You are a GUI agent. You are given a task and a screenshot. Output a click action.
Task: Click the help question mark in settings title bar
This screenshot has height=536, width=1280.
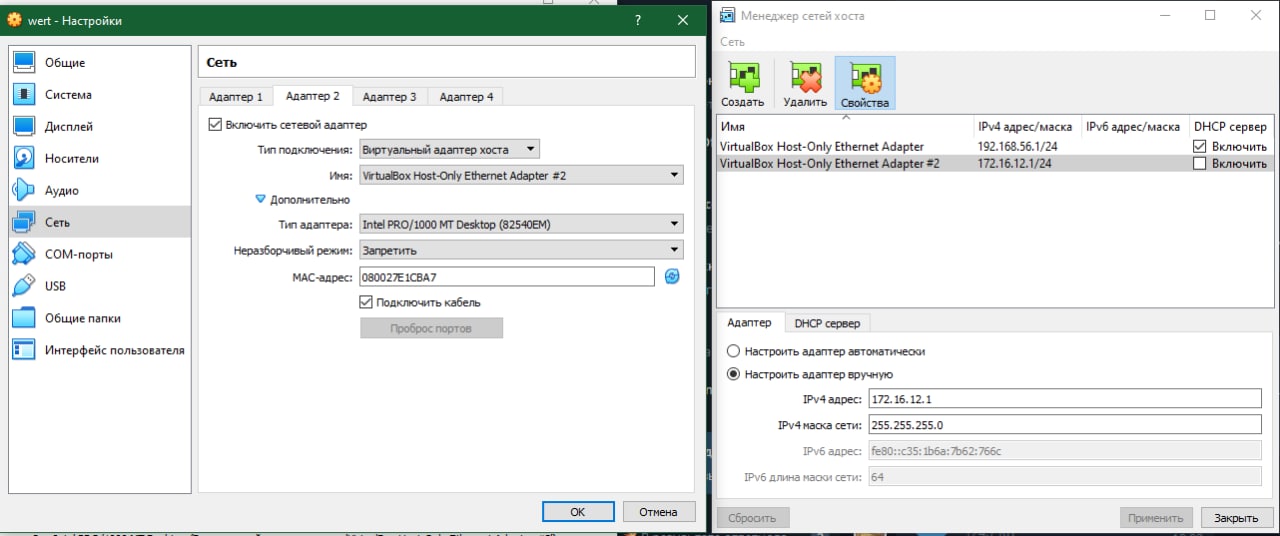coord(637,20)
